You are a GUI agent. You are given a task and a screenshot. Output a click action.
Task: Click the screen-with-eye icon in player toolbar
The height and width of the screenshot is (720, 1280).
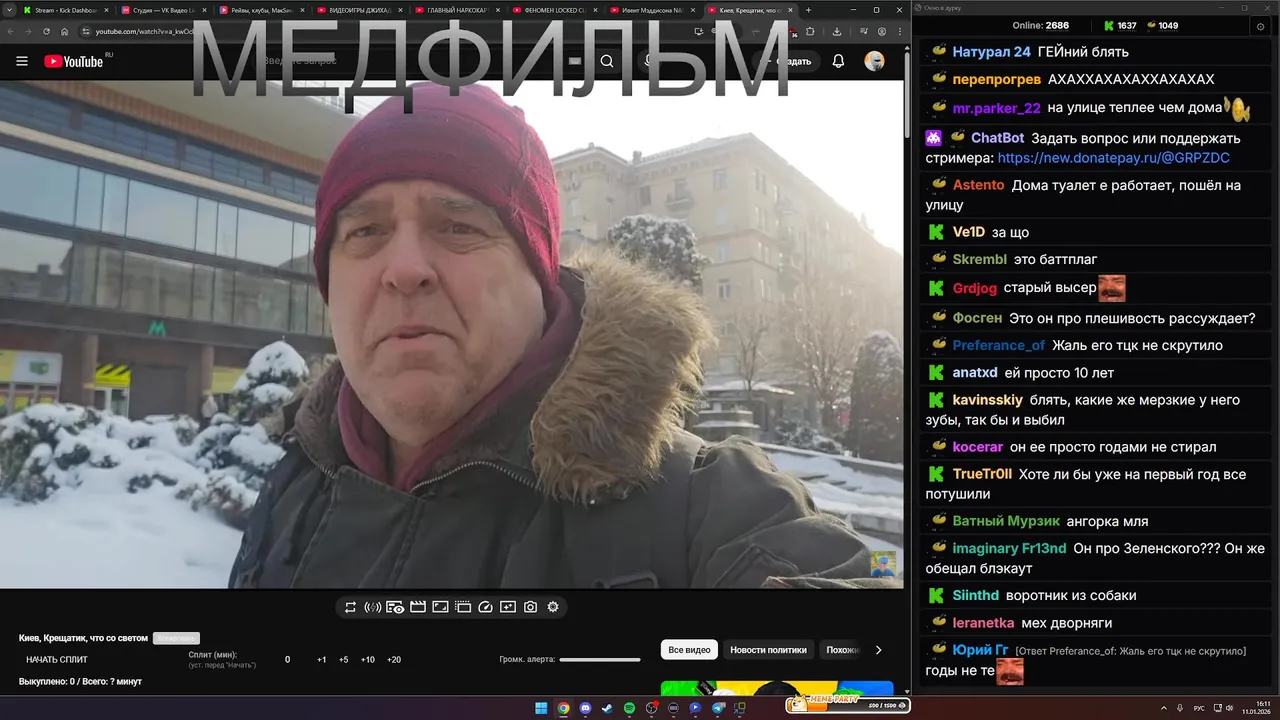coord(395,607)
